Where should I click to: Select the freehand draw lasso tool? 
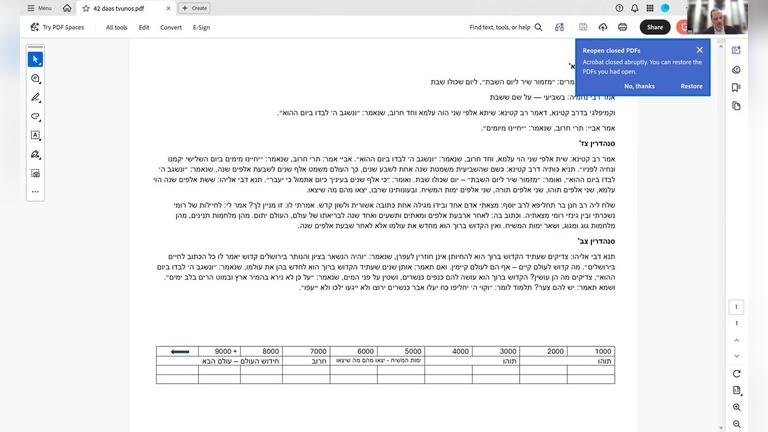(35, 116)
